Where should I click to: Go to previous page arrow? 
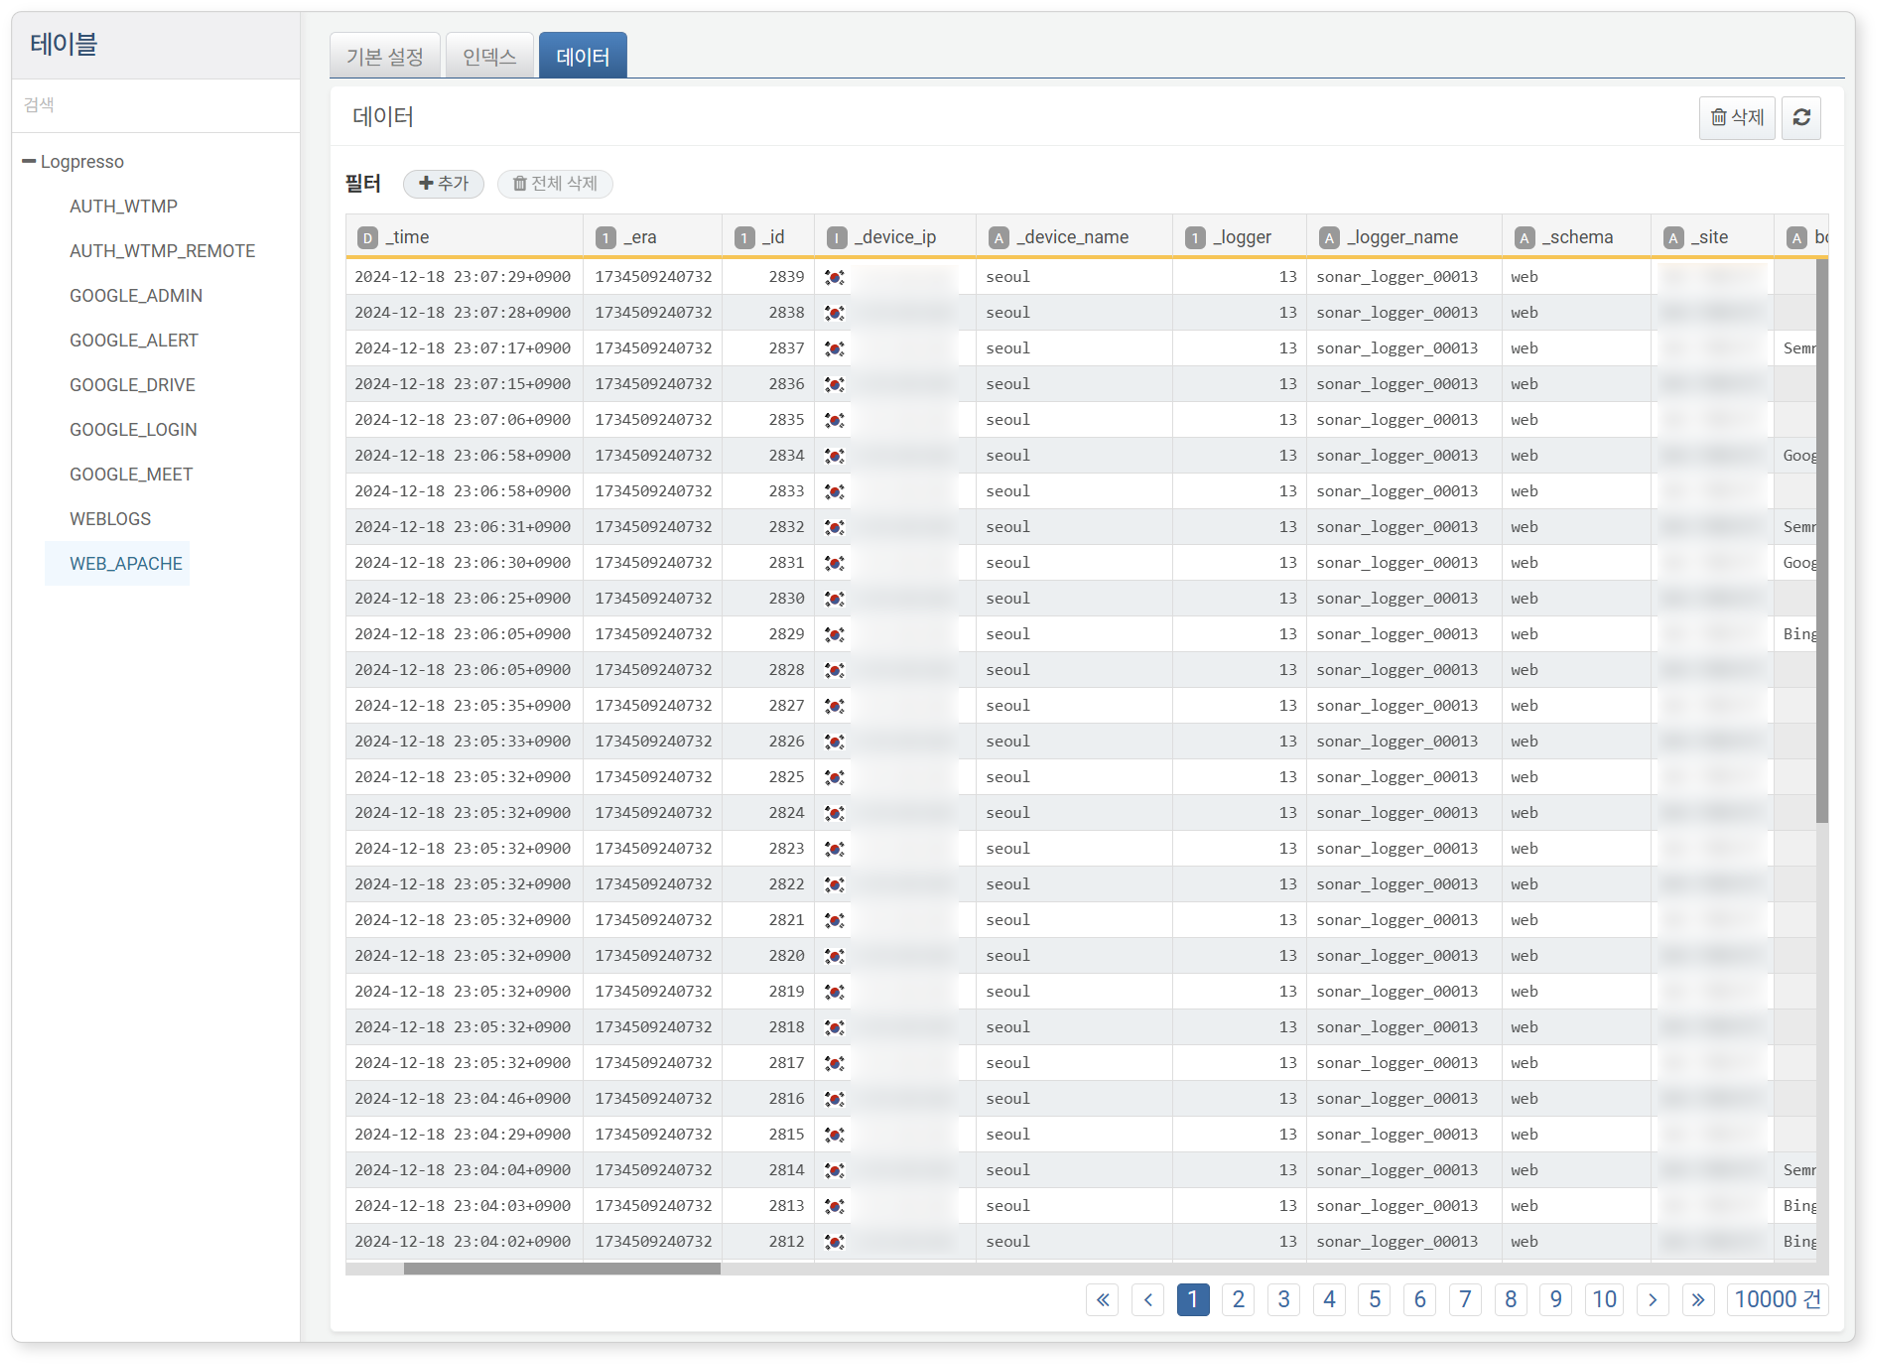1148,1300
